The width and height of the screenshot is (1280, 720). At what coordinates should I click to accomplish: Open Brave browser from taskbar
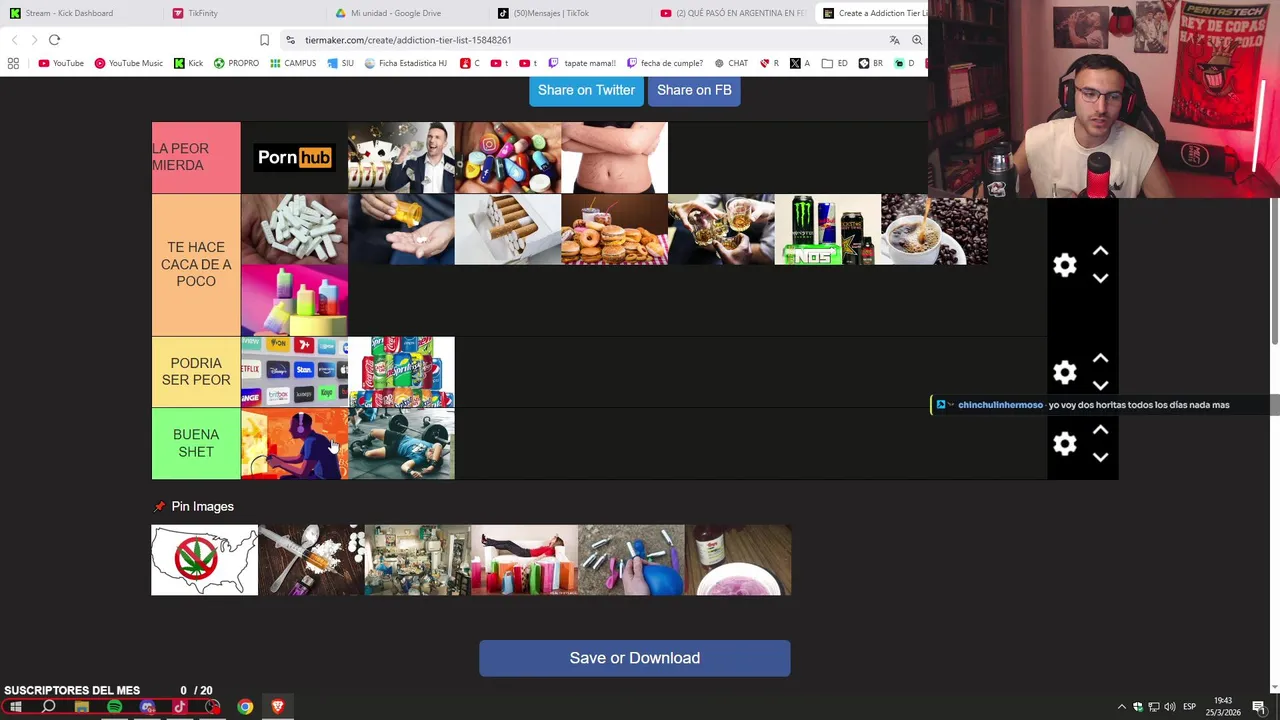point(278,707)
